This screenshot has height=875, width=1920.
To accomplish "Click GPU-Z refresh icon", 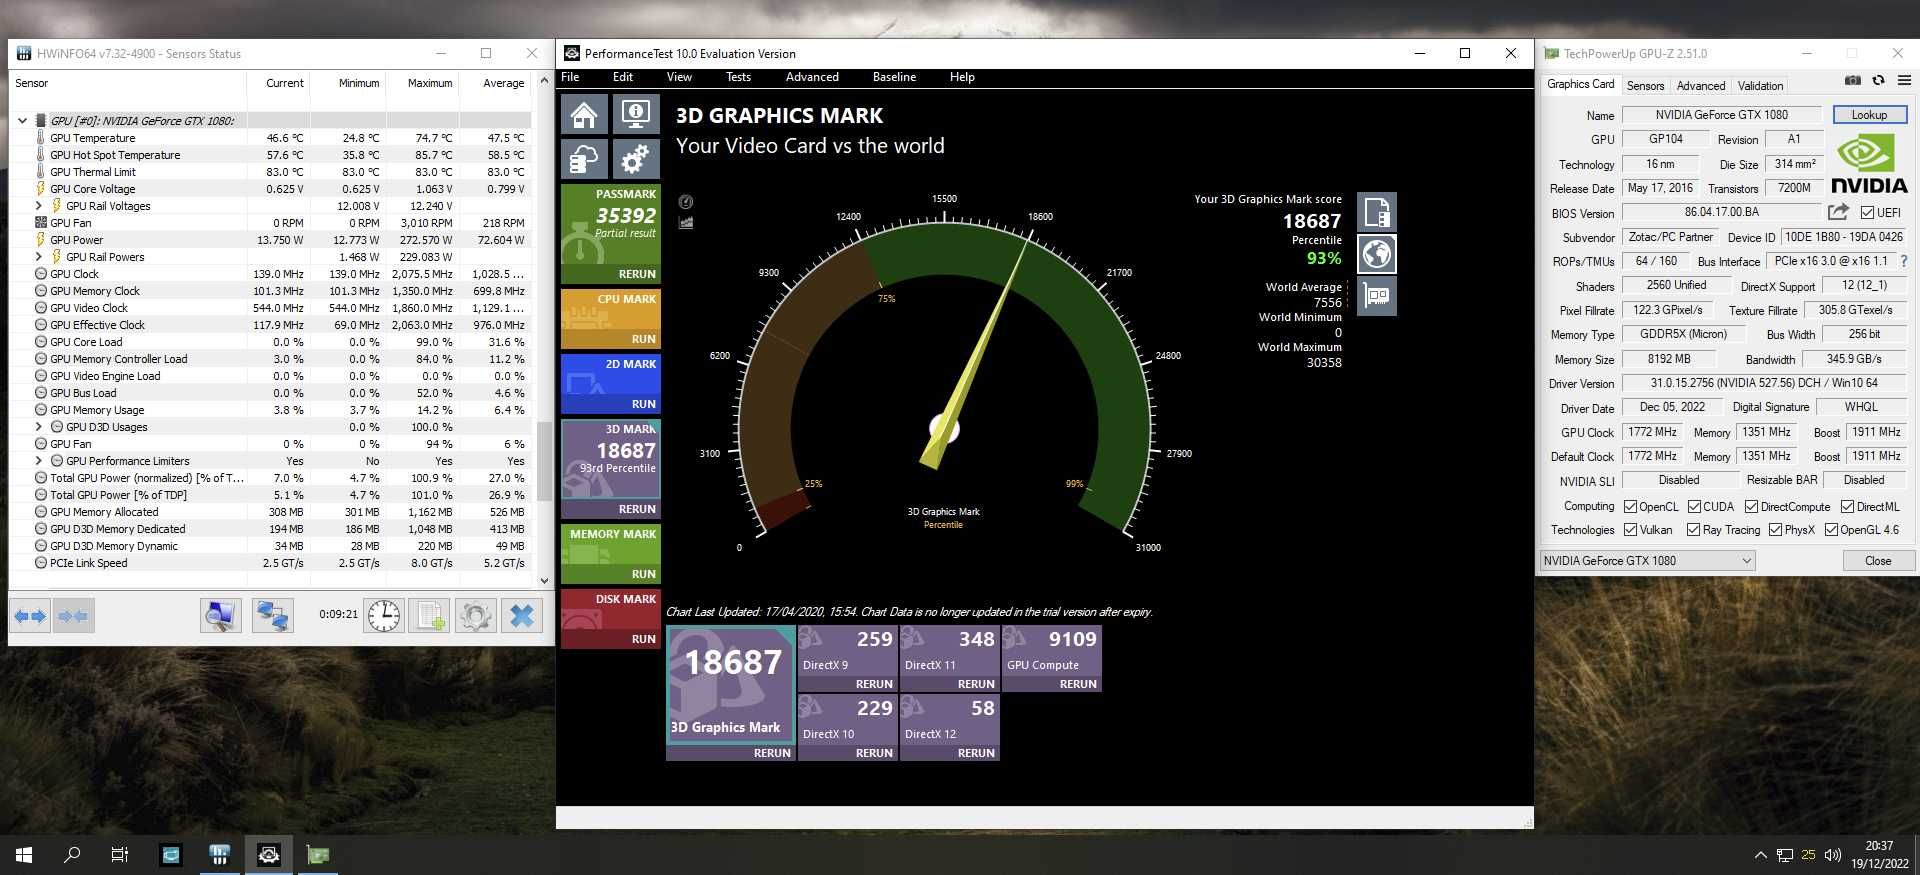I will 1878,81.
